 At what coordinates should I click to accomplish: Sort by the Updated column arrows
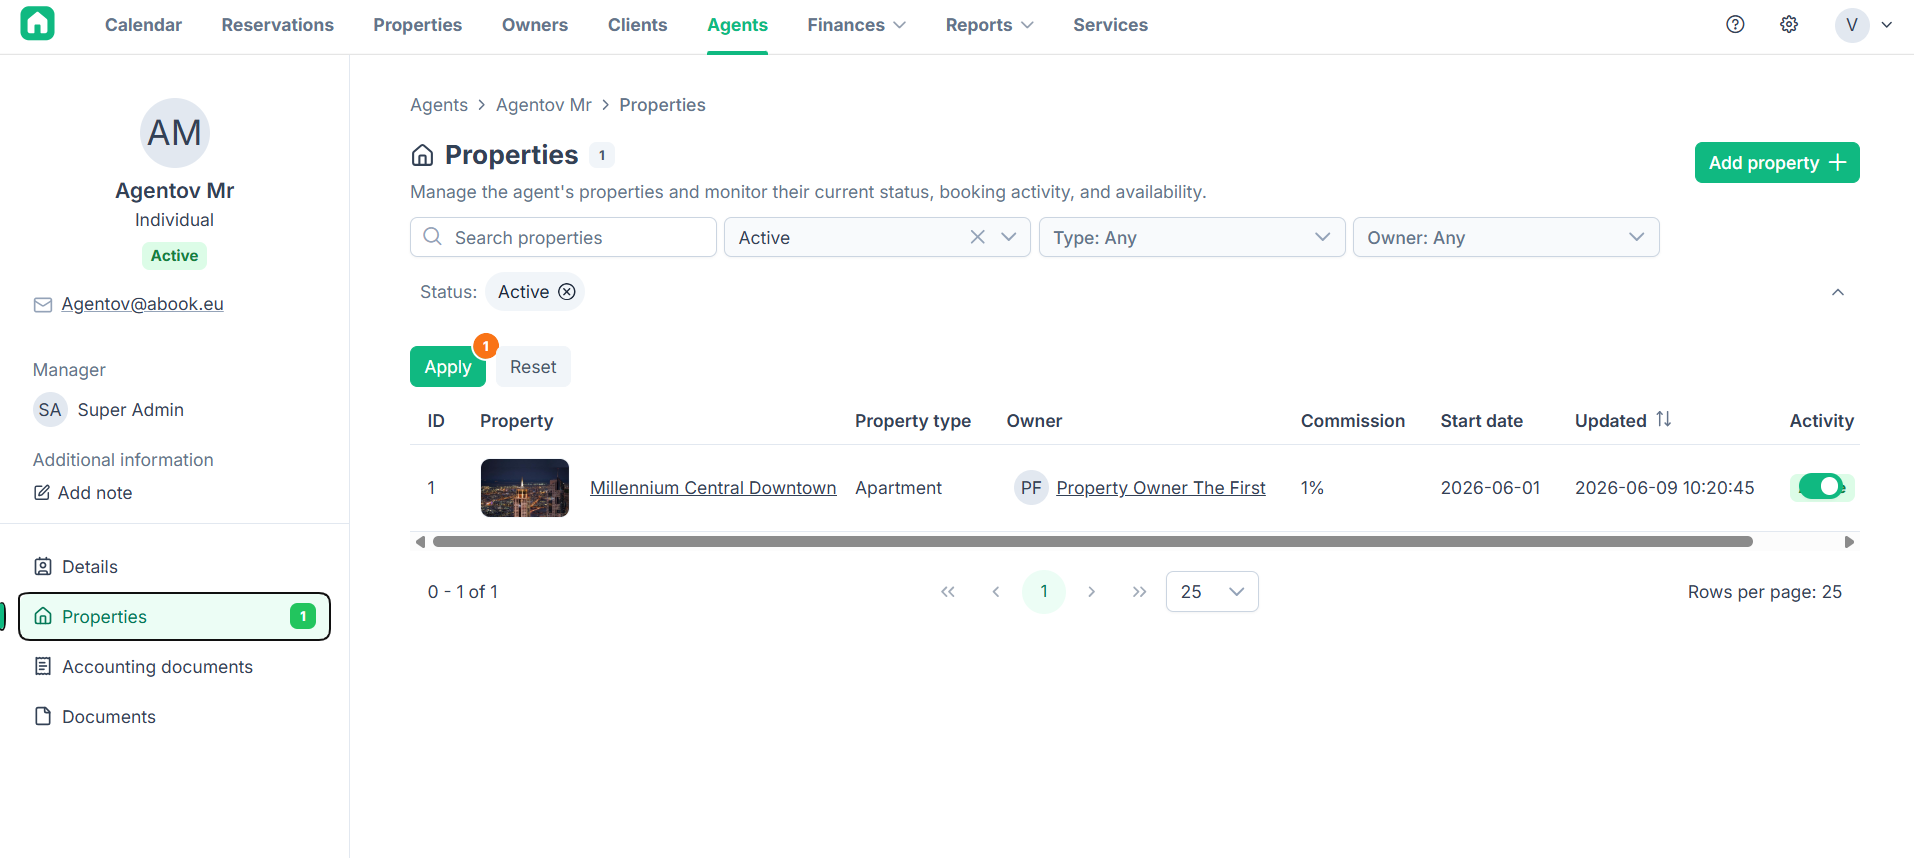(1663, 420)
